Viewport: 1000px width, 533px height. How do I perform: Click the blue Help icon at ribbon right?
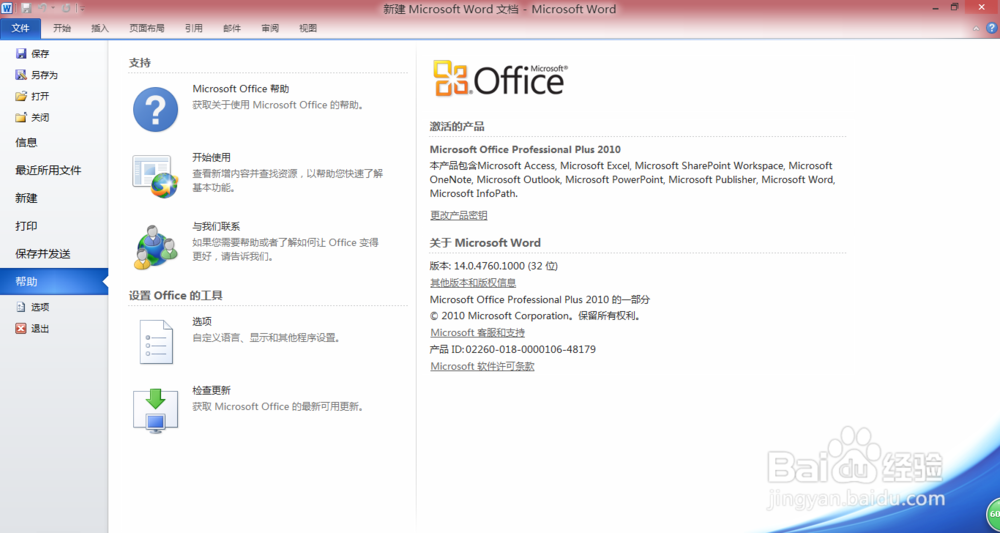tap(992, 28)
